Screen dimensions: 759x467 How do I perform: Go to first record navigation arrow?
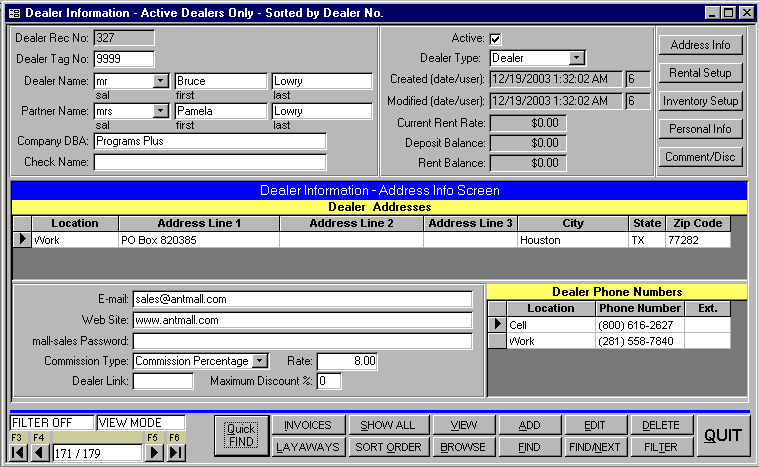point(19,453)
